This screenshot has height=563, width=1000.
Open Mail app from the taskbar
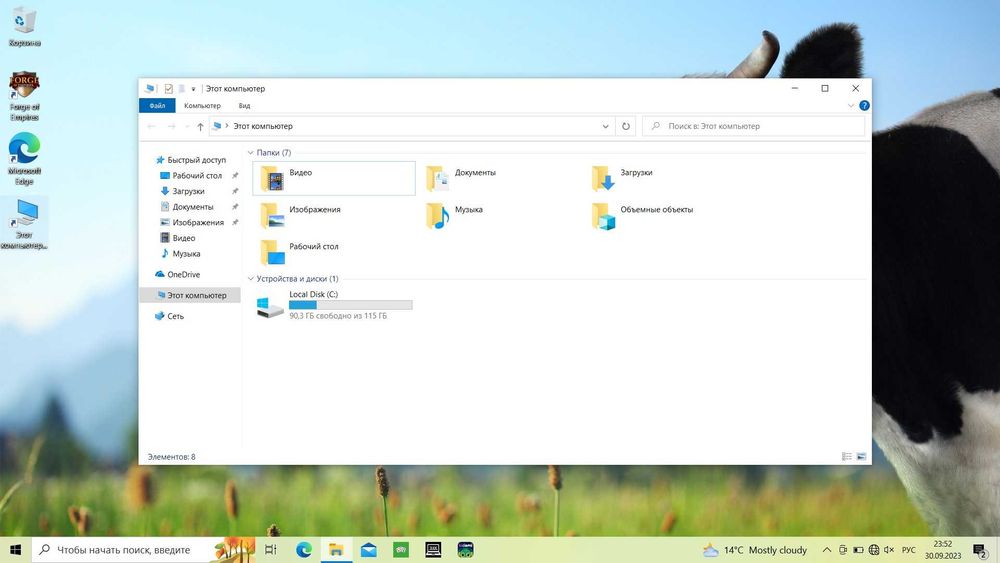pos(369,550)
